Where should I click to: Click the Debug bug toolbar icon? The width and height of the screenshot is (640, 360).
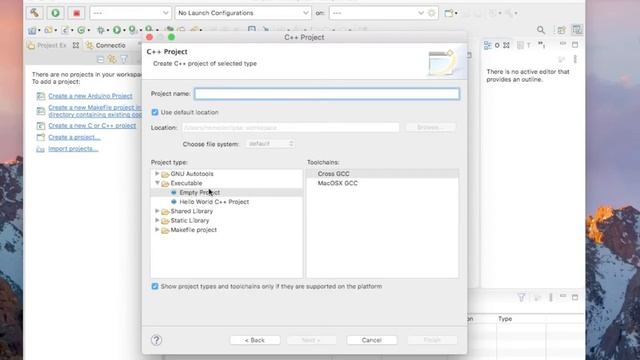(x=100, y=30)
